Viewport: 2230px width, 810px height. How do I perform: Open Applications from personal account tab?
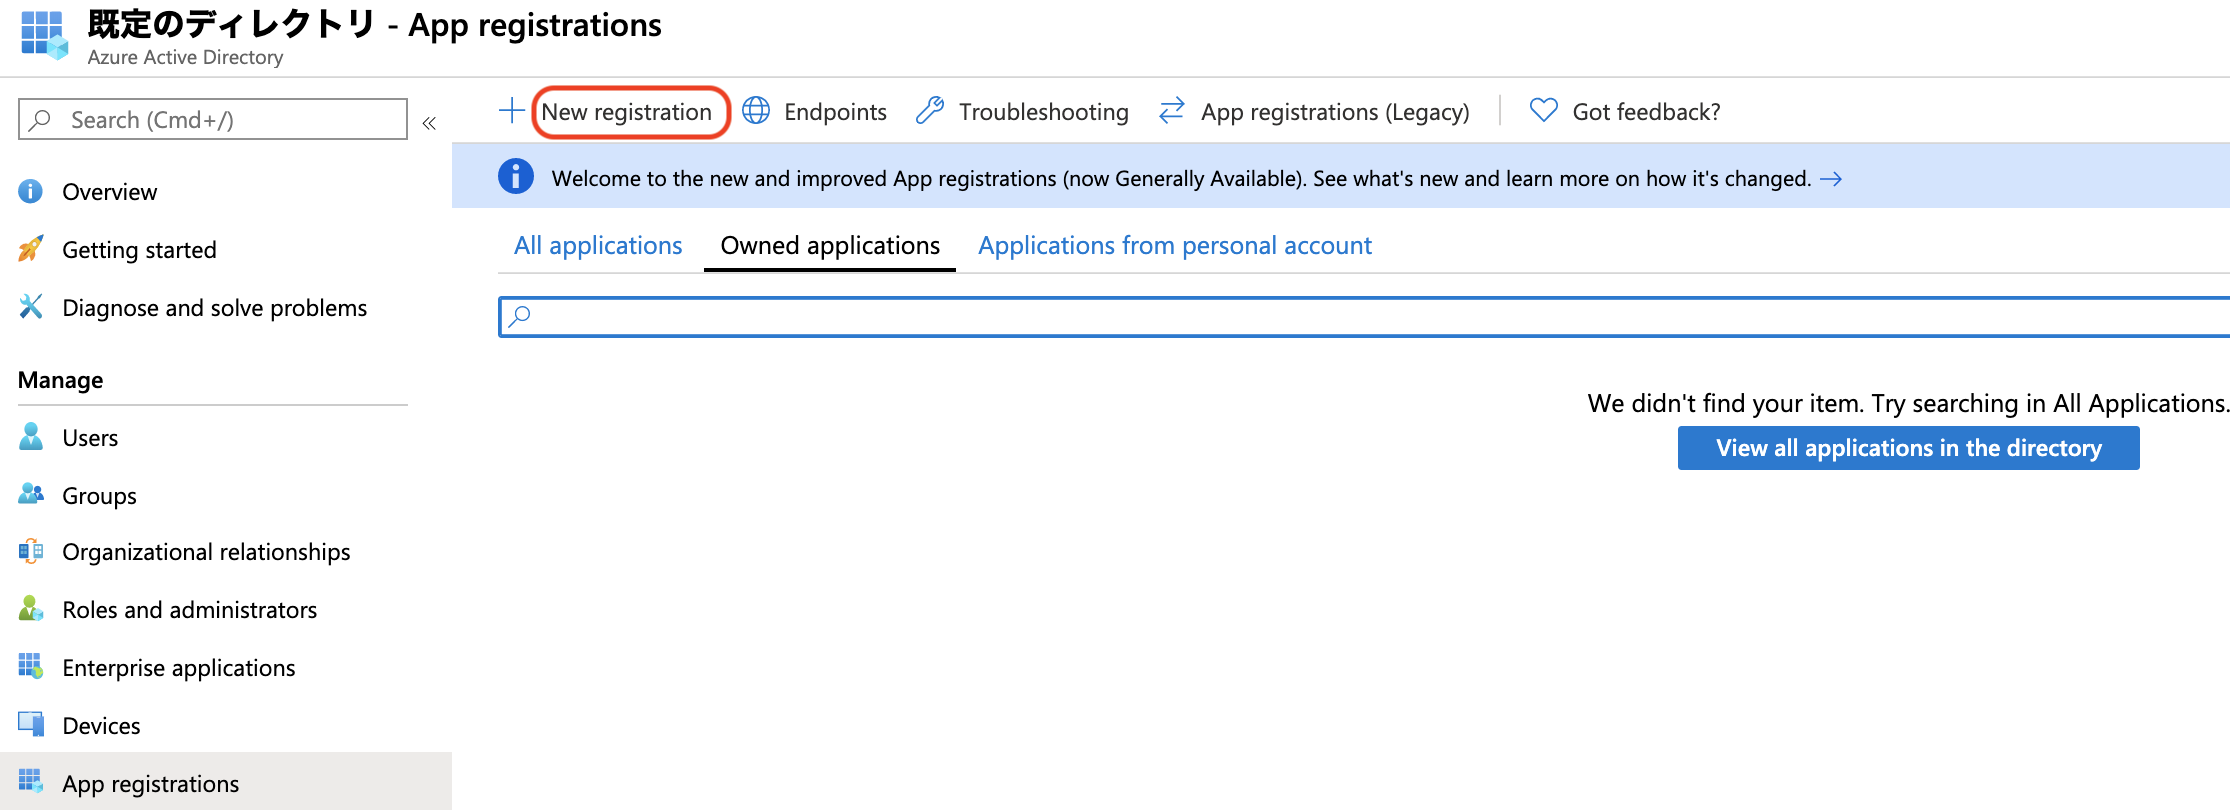coord(1174,246)
